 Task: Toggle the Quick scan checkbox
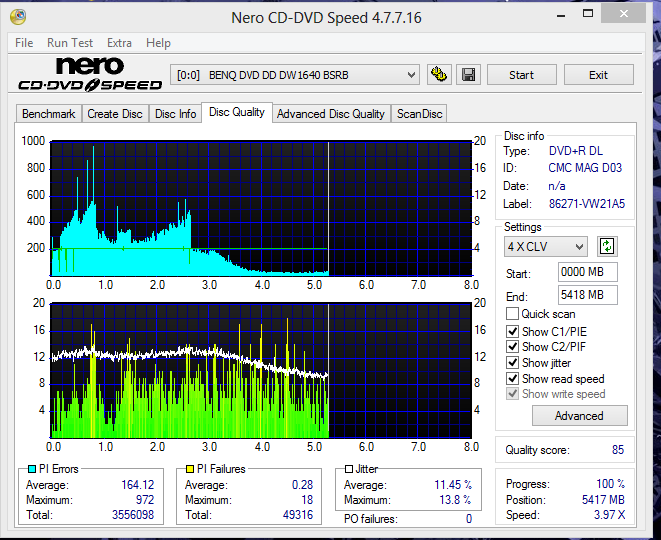(512, 314)
